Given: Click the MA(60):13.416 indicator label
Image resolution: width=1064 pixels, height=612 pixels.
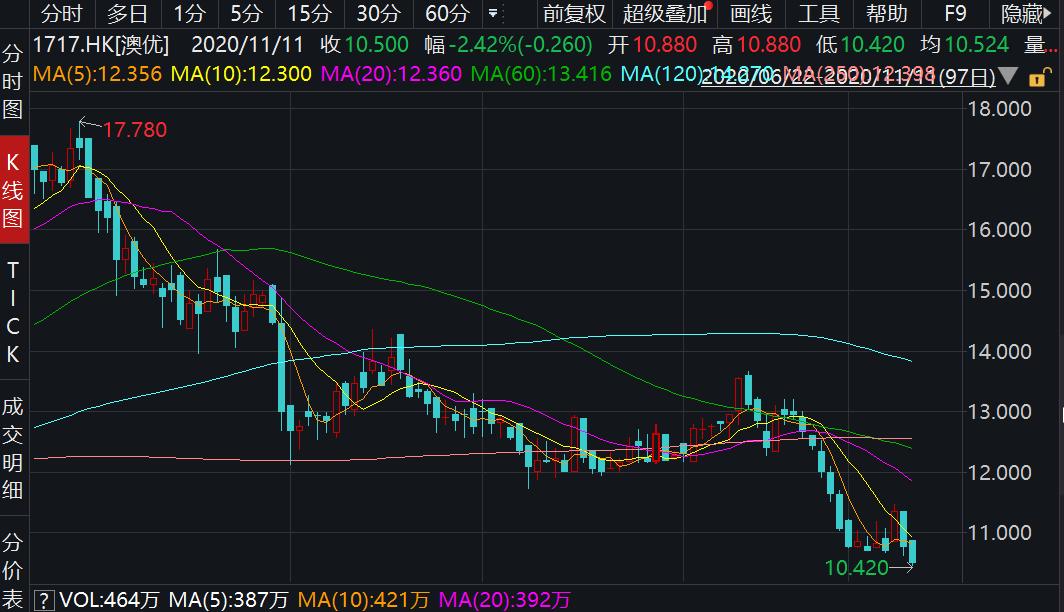Looking at the screenshot, I should click(x=541, y=73).
